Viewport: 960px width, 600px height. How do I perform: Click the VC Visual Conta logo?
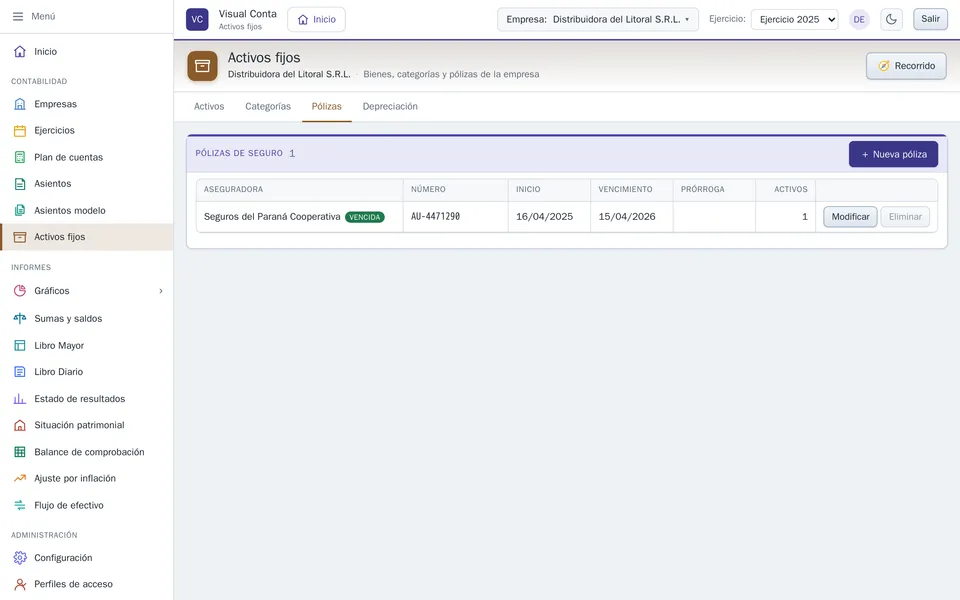pos(197,19)
